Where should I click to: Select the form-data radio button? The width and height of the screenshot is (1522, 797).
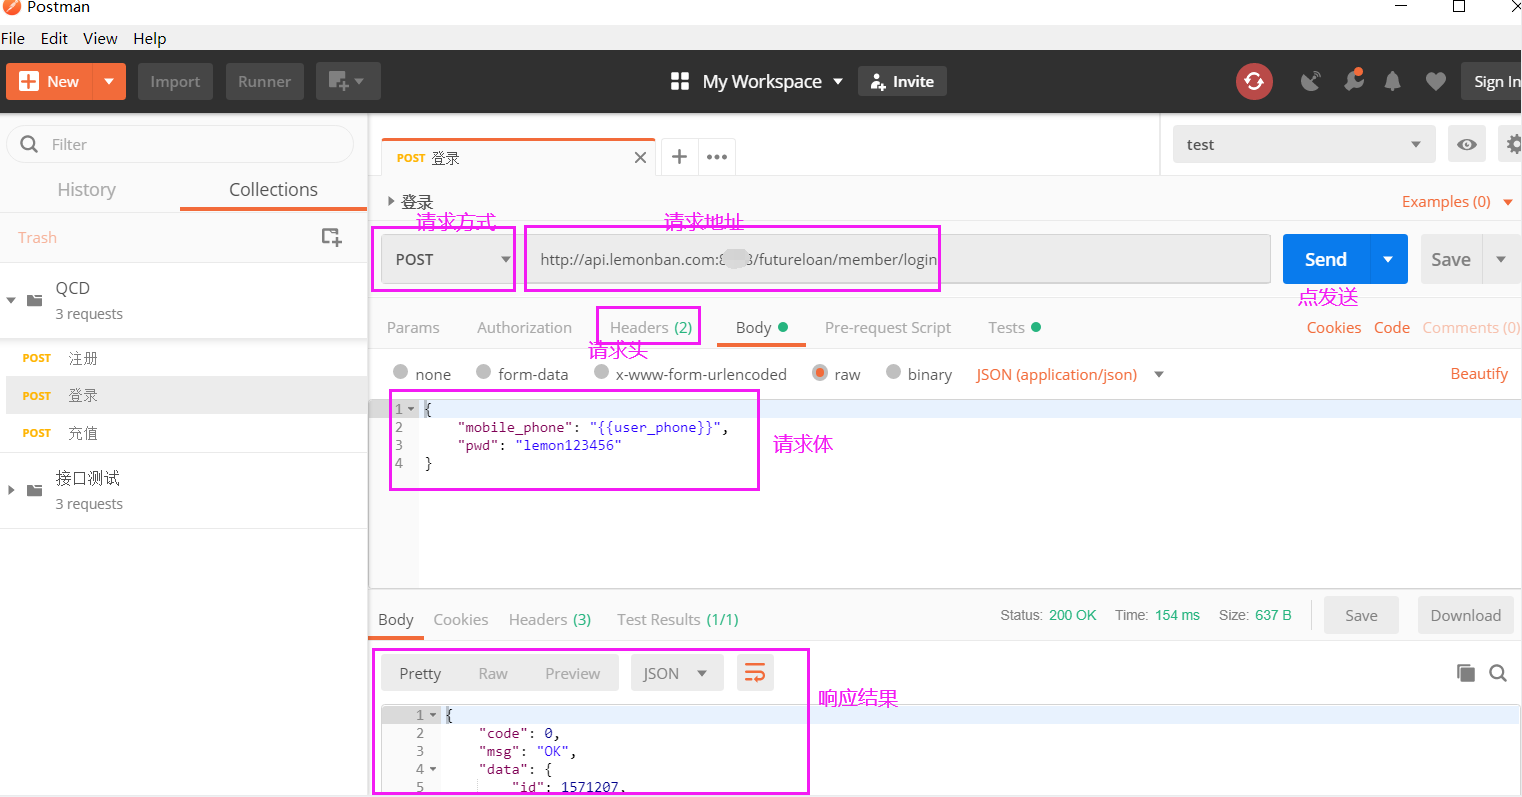(x=484, y=373)
